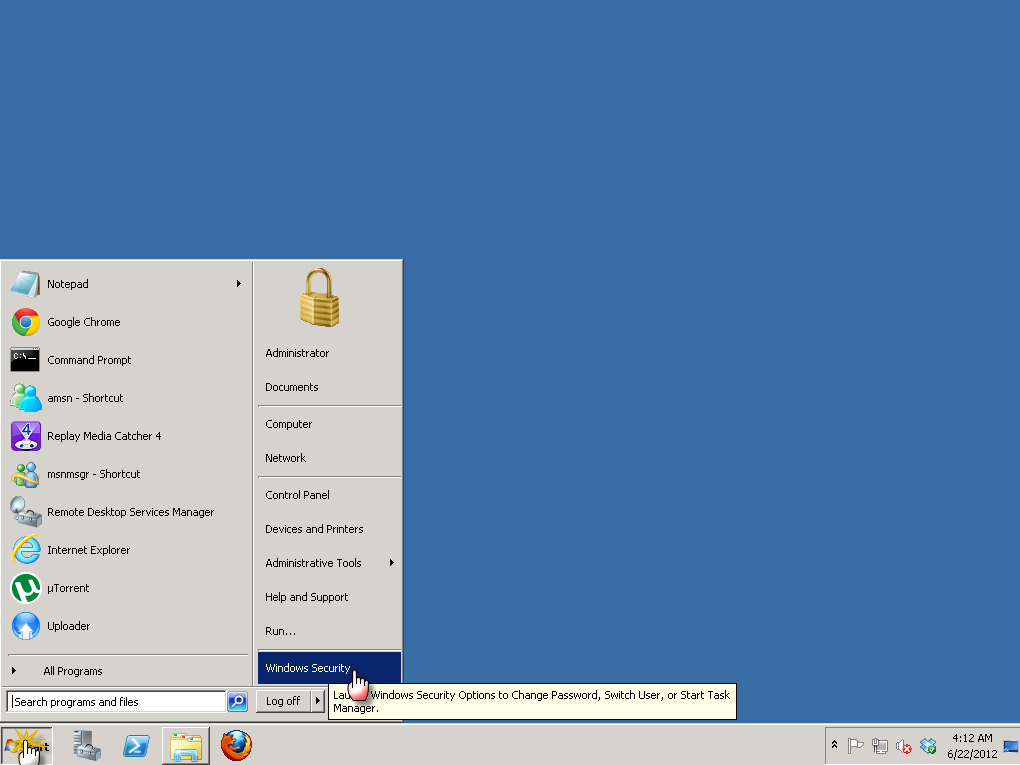Open Windows PowerShell from the taskbar

click(136, 746)
